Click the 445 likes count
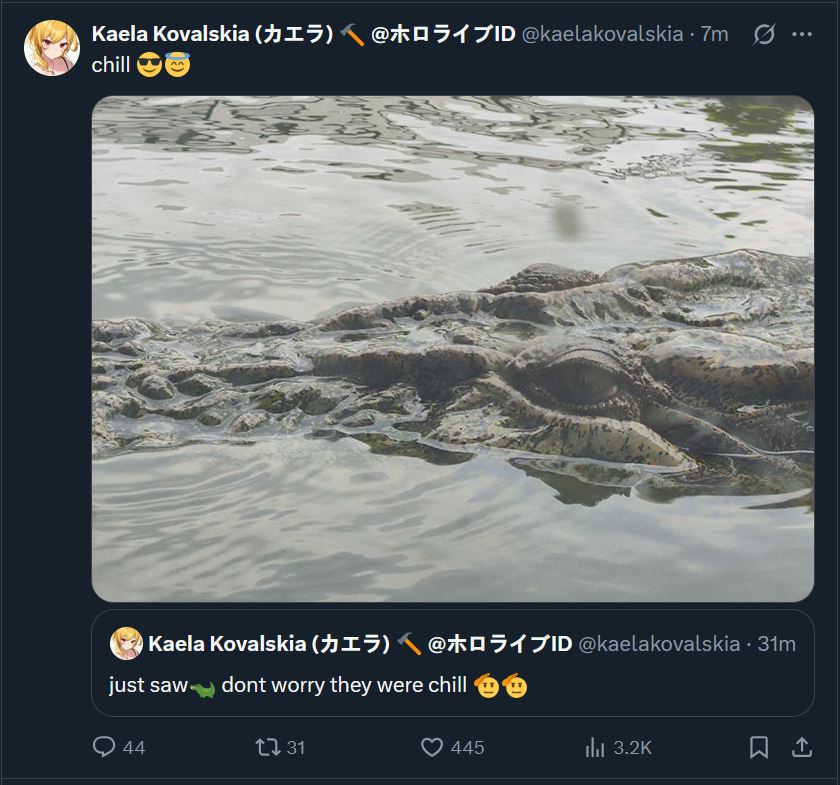840x785 pixels. click(x=467, y=747)
